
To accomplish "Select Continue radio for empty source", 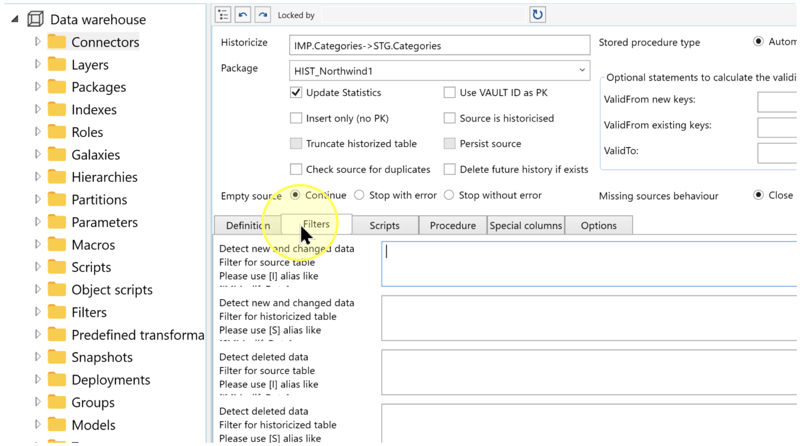I will click(295, 195).
